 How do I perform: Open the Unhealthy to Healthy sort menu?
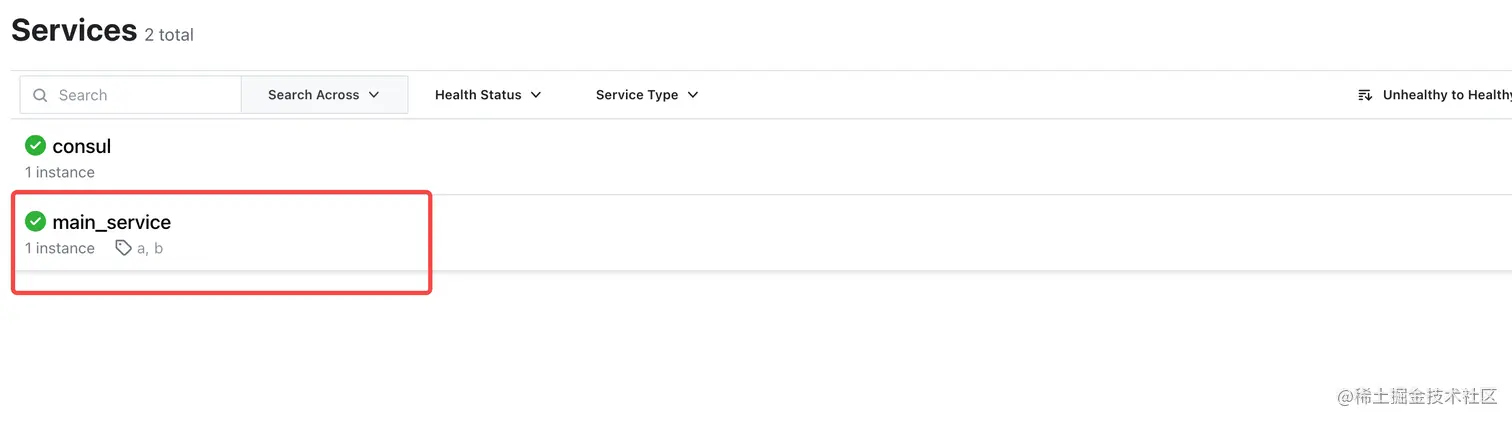point(1445,95)
